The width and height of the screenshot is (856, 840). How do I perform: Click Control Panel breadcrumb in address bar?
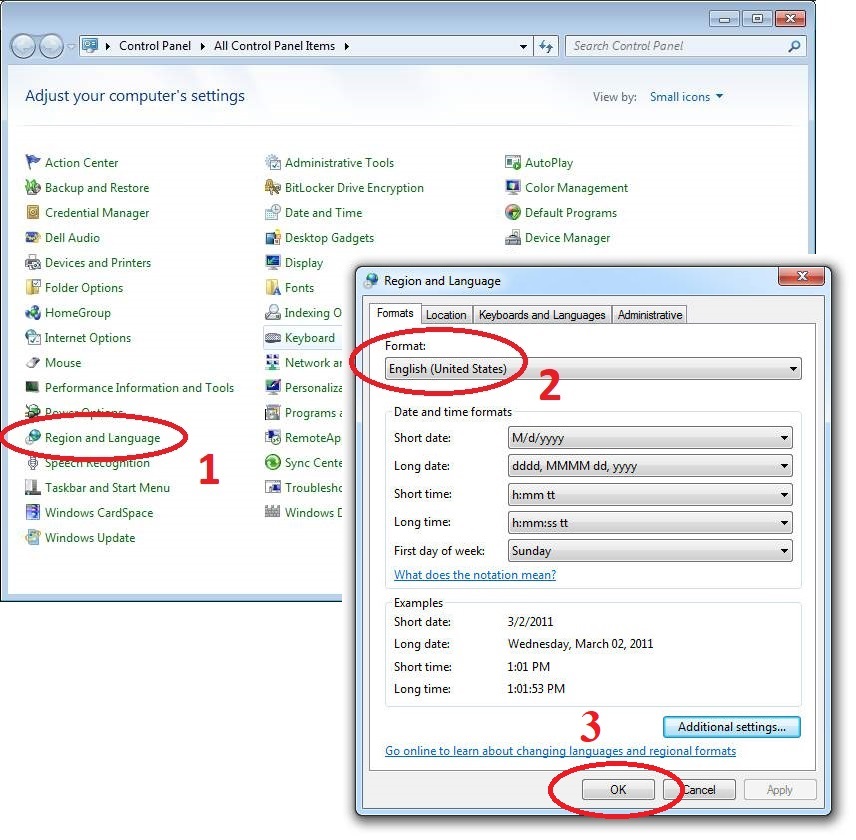(155, 46)
